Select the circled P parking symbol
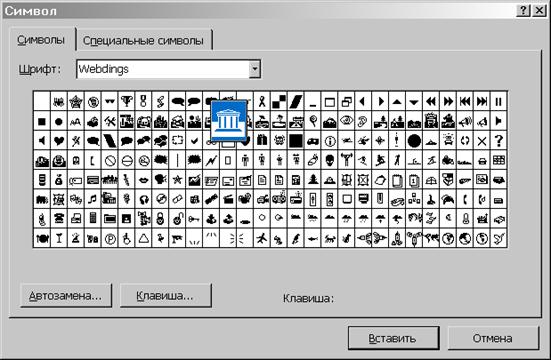This screenshot has width=551, height=360. (x=110, y=239)
